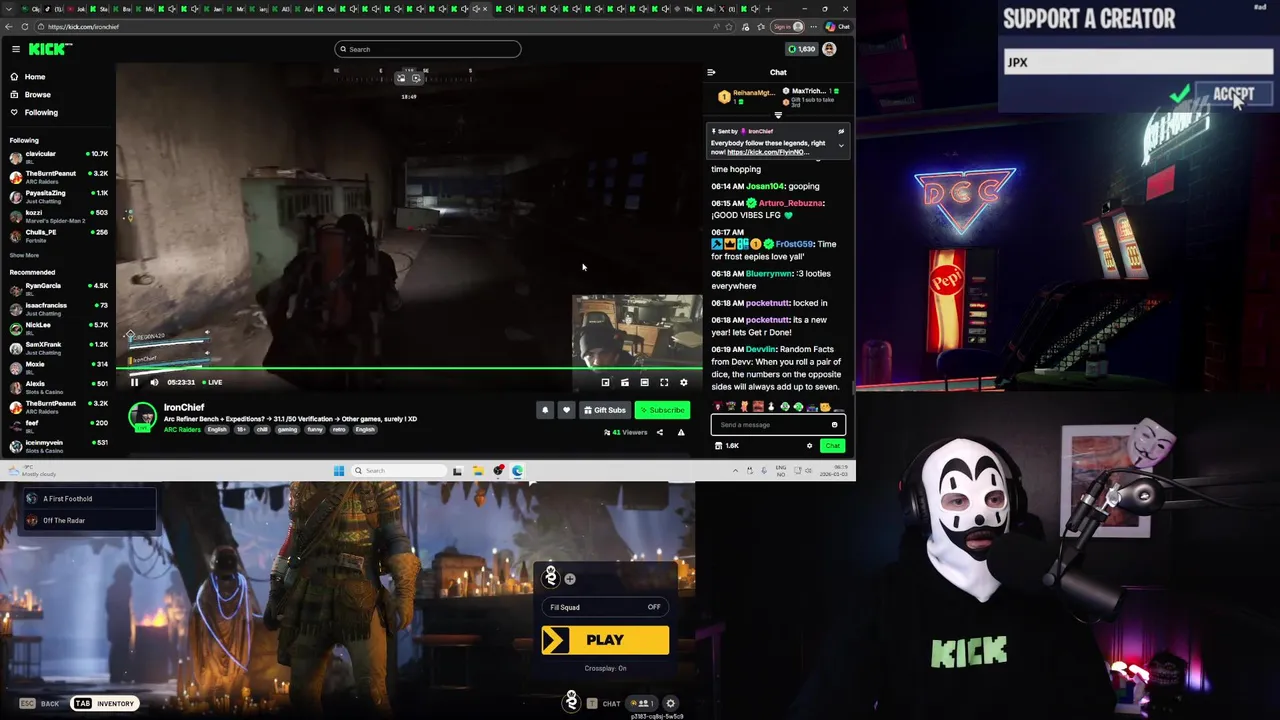Expand Show More in following list

[25, 255]
